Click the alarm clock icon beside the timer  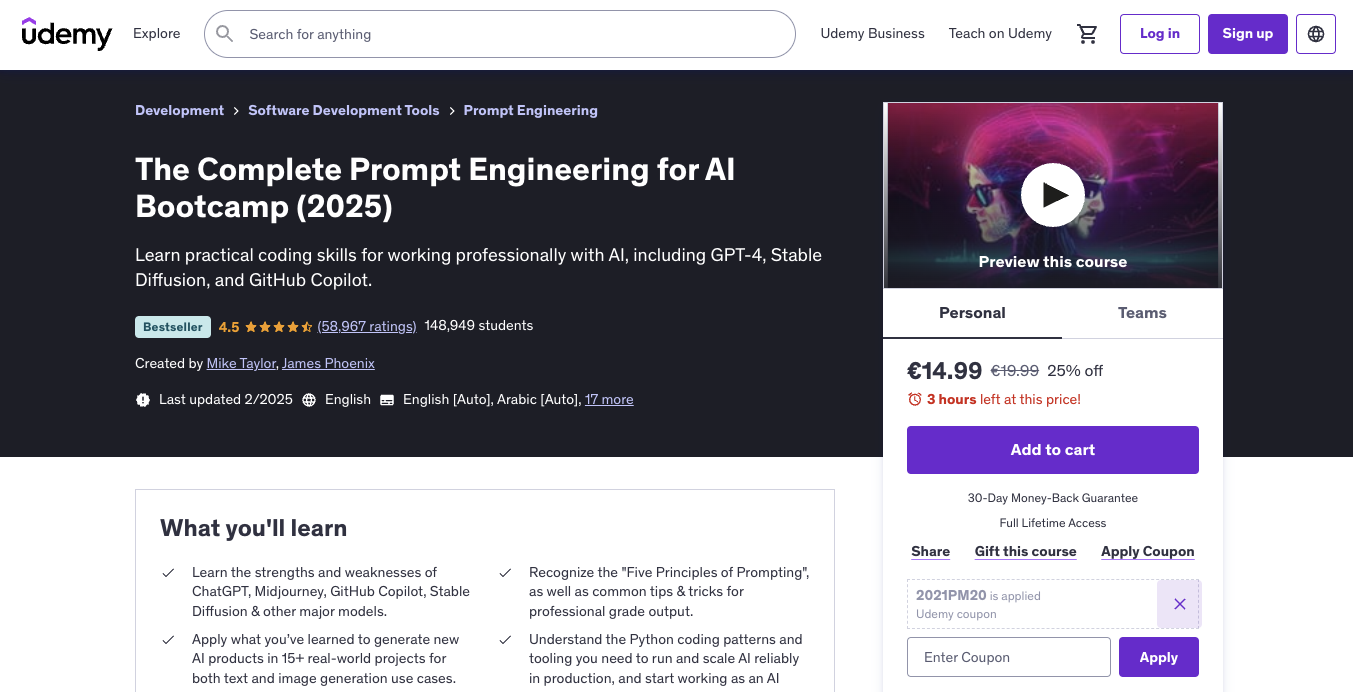913,399
